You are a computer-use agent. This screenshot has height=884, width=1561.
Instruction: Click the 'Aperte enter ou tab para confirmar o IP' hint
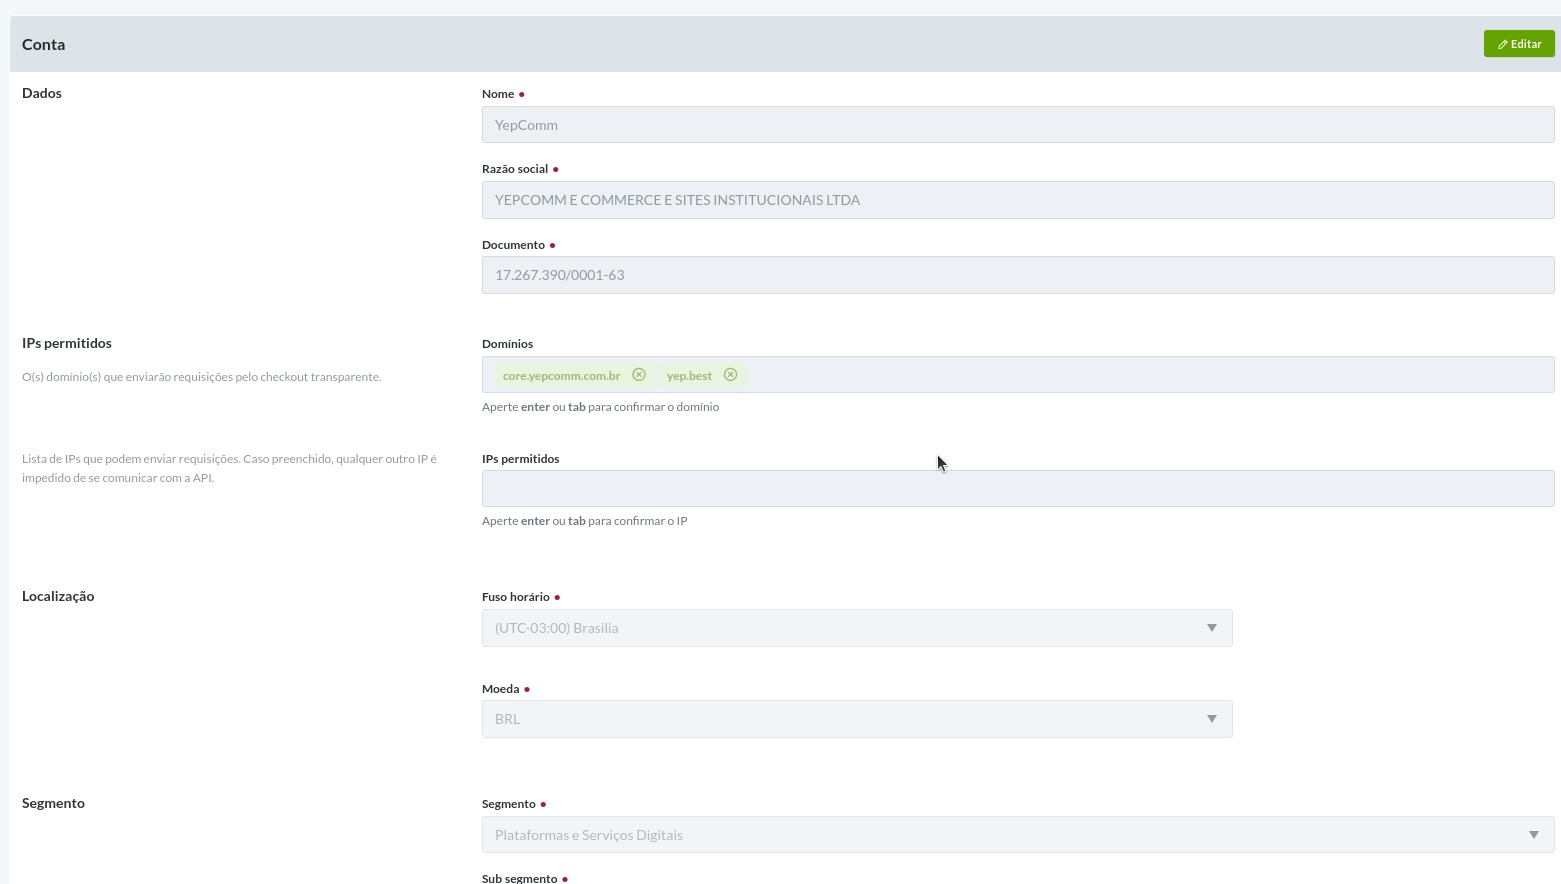584,521
